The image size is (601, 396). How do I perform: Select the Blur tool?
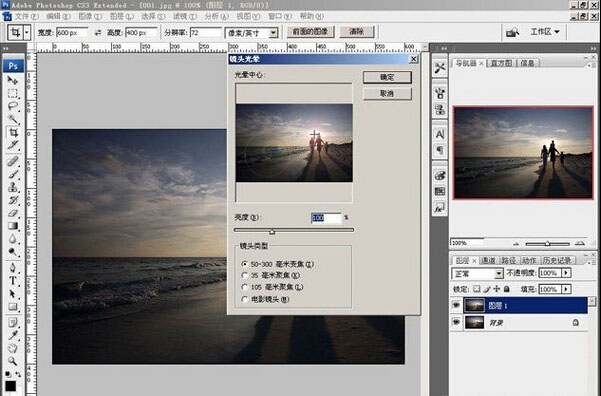(x=13, y=239)
